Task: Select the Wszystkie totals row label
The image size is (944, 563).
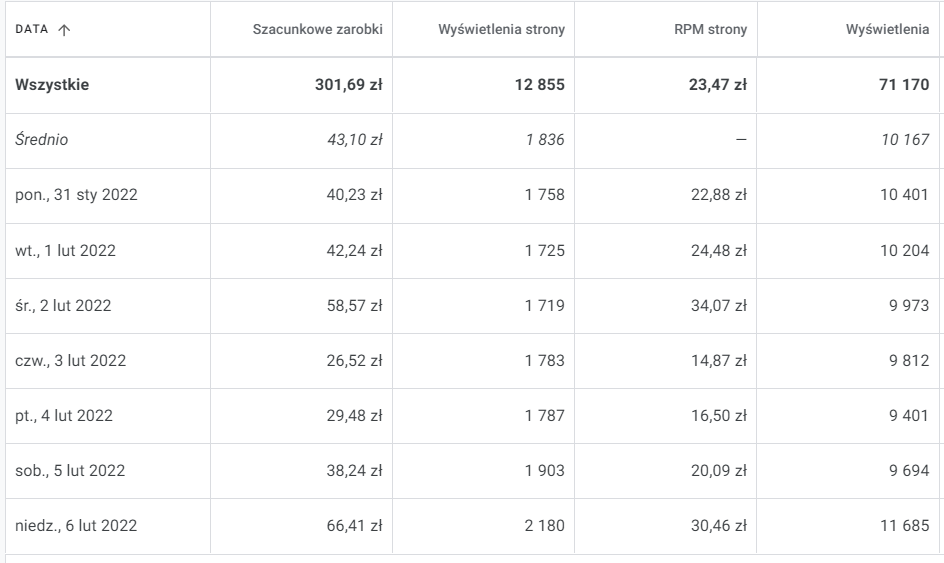Action: (x=52, y=85)
